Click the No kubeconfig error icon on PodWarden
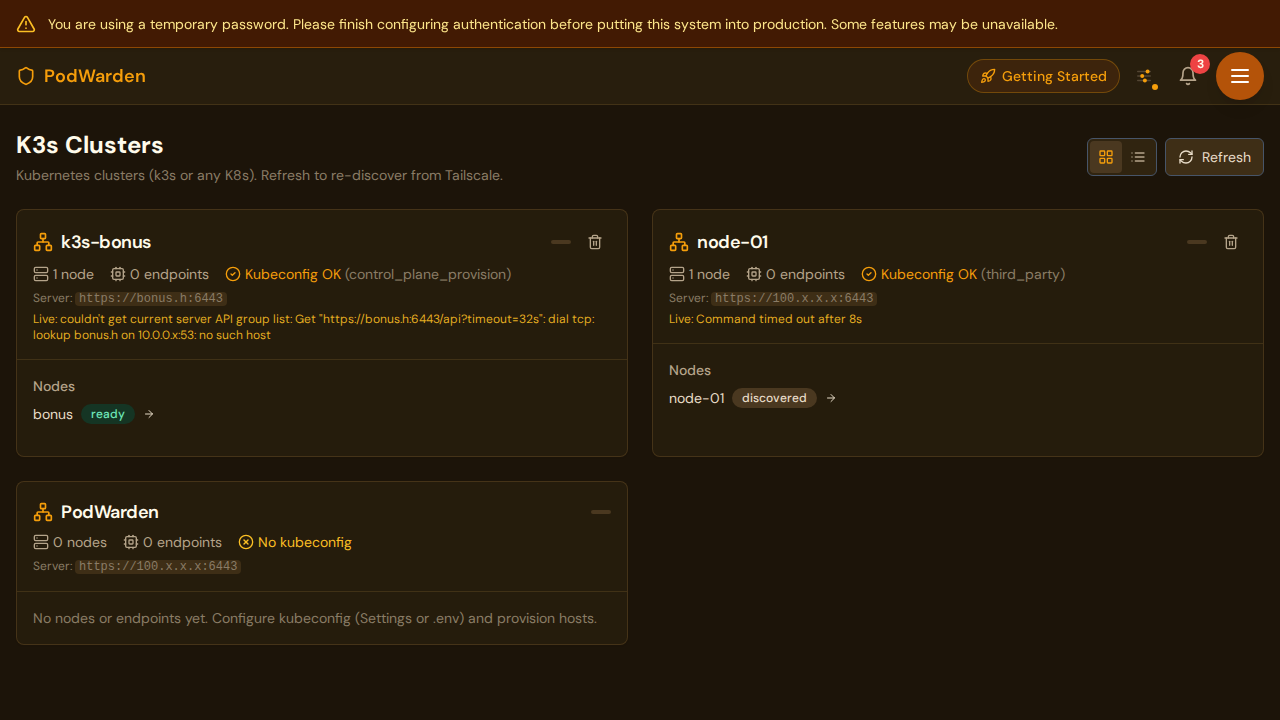Image resolution: width=1280 pixels, height=720 pixels. (x=246, y=542)
